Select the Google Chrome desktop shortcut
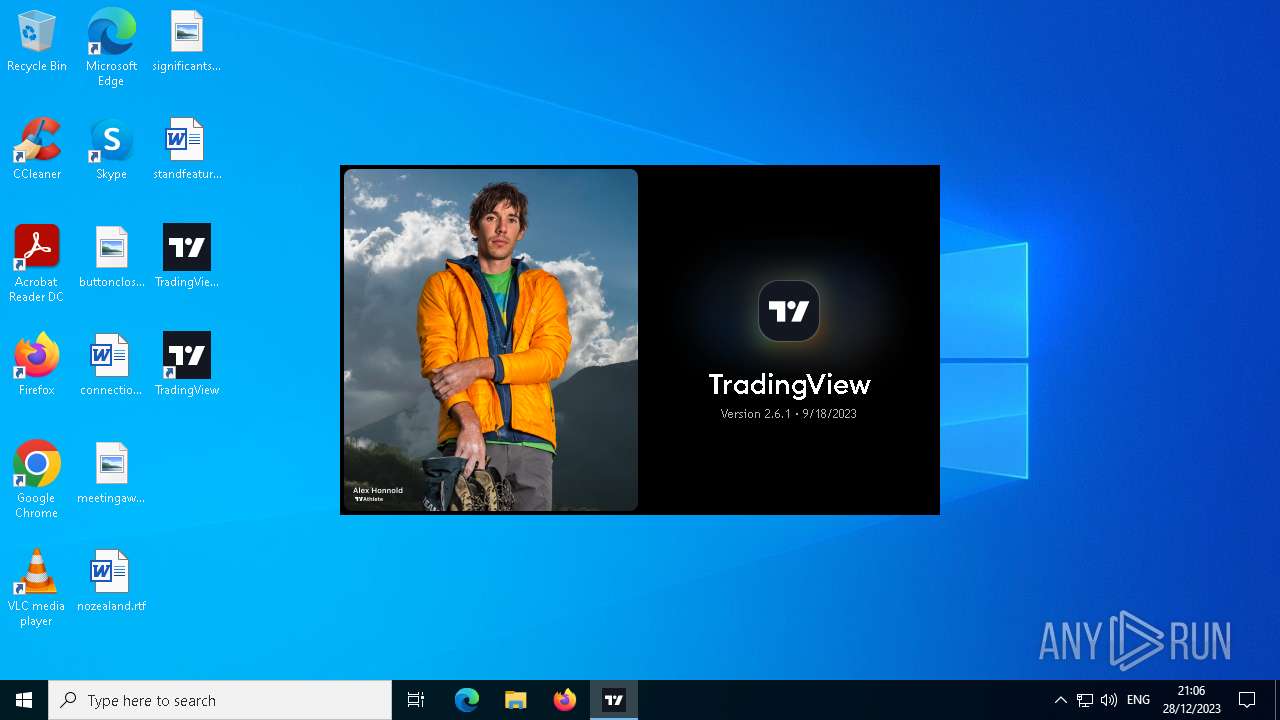Screen dimensions: 1280x720 point(37,479)
